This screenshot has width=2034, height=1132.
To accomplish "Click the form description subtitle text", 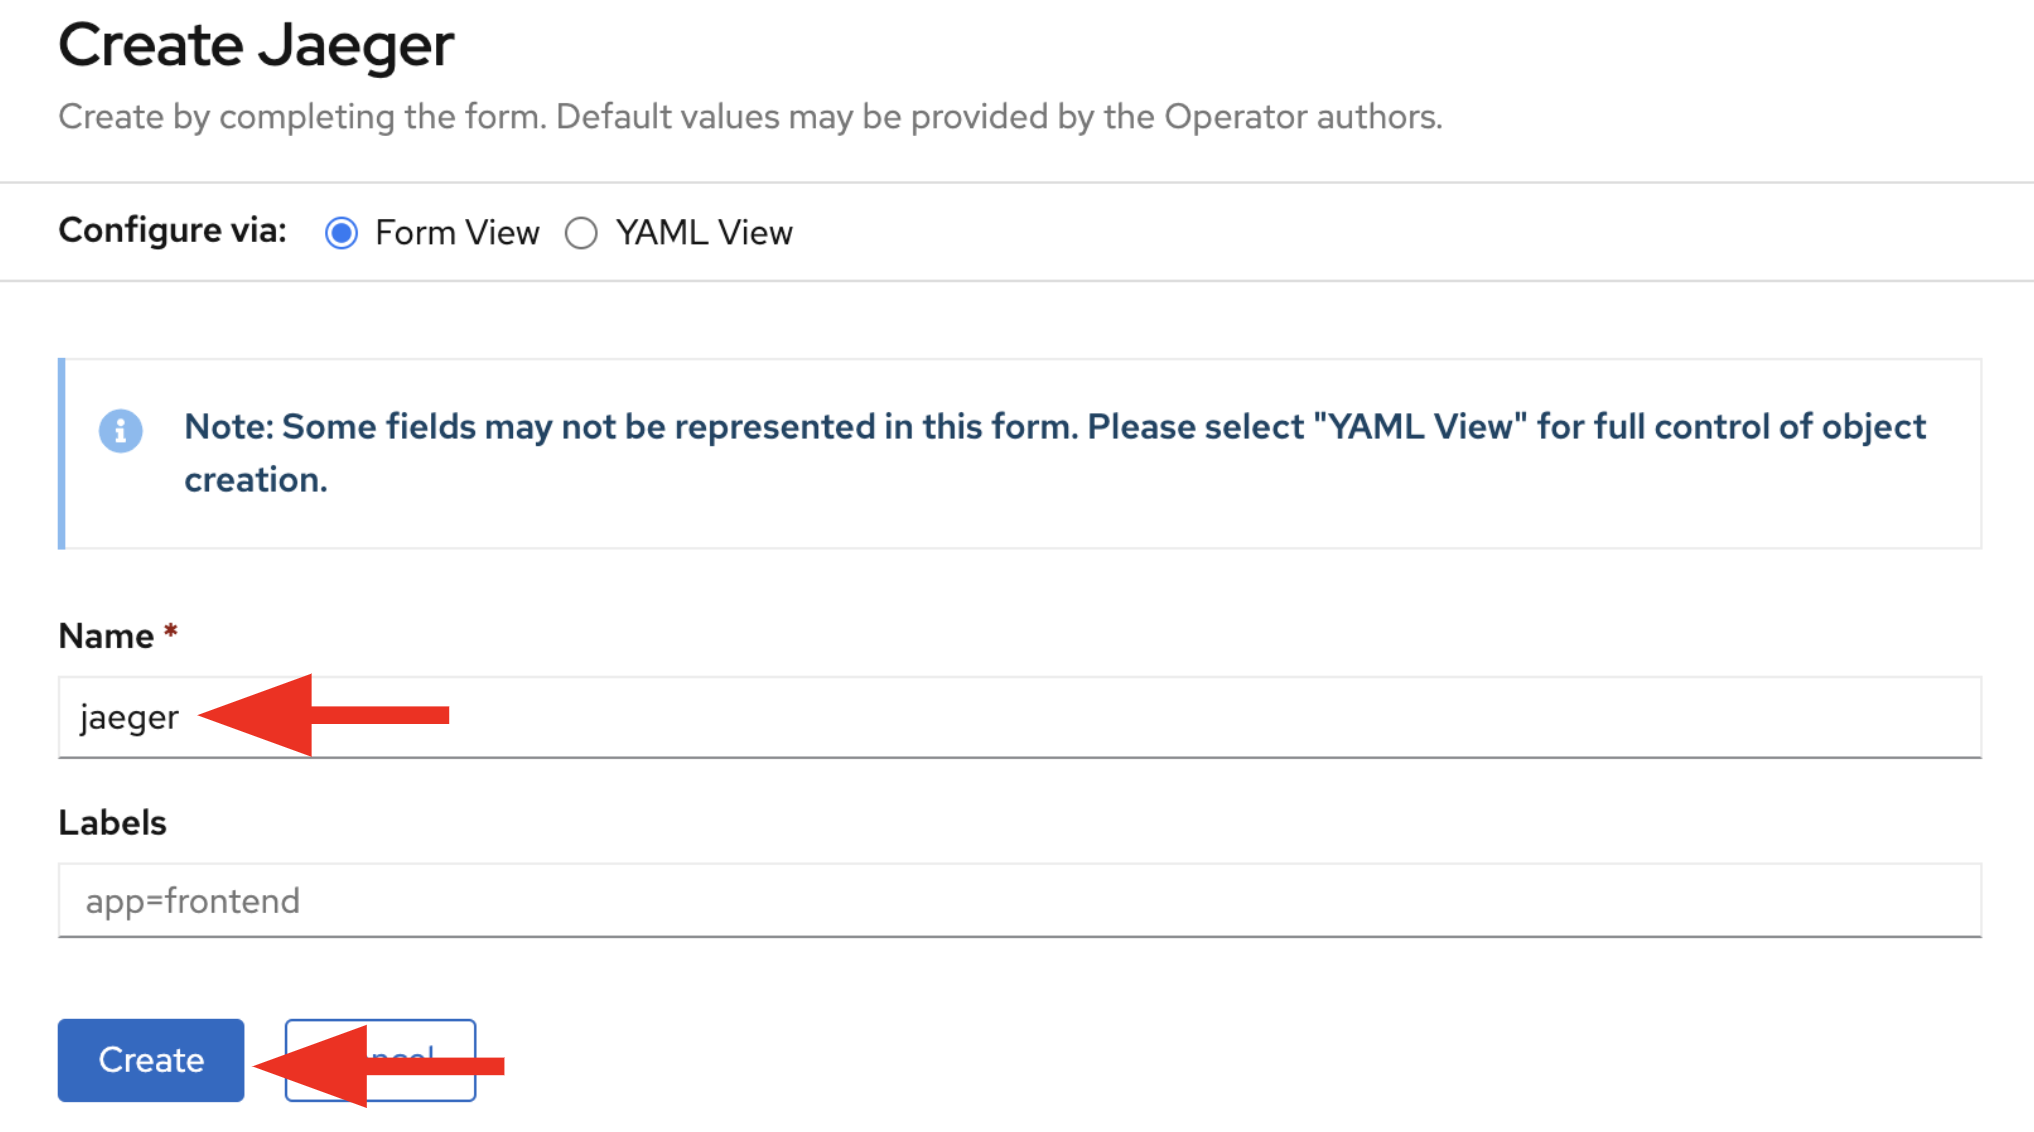I will pos(750,117).
